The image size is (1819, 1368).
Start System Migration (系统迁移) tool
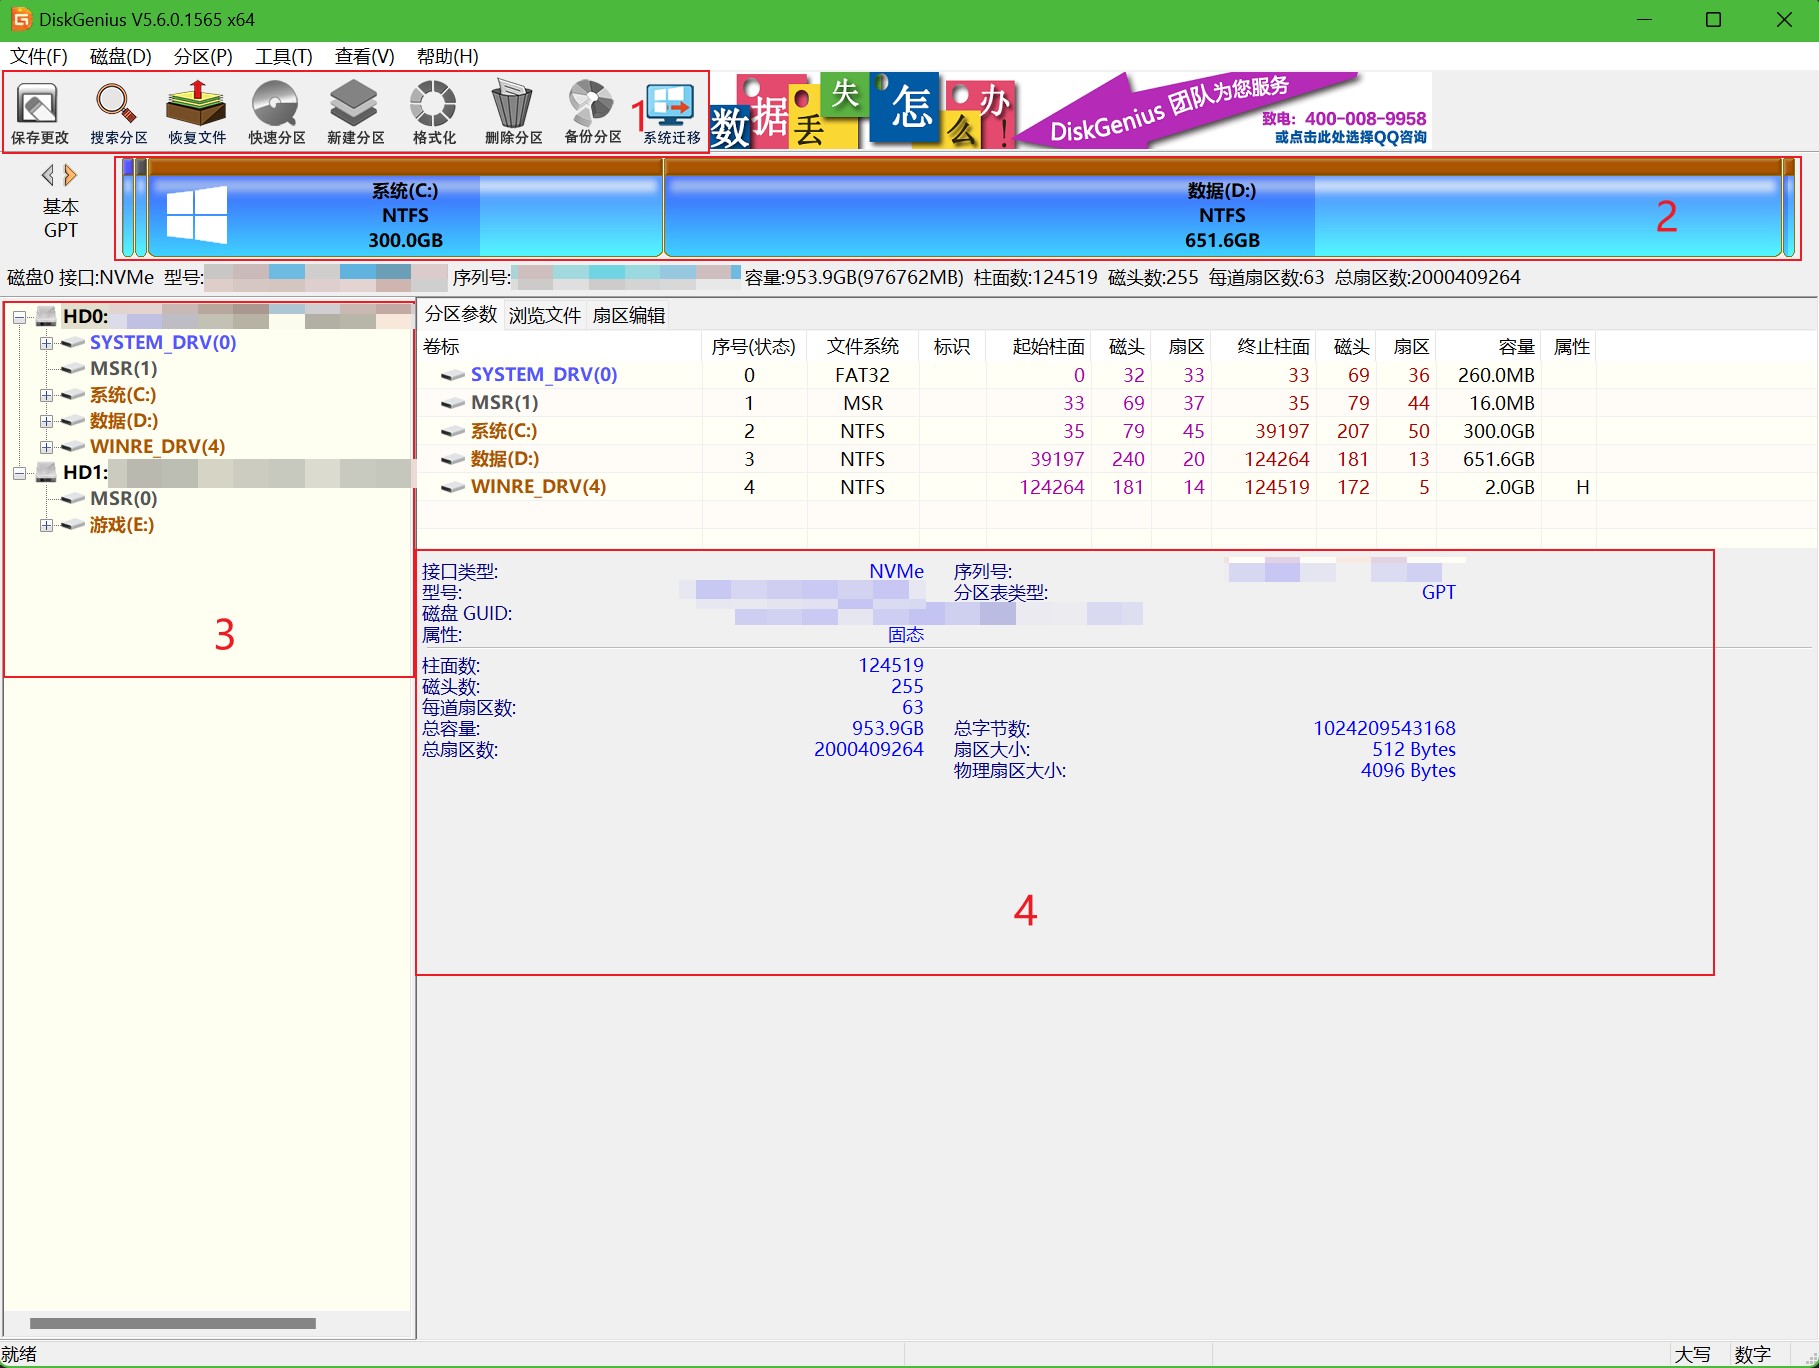pos(671,113)
